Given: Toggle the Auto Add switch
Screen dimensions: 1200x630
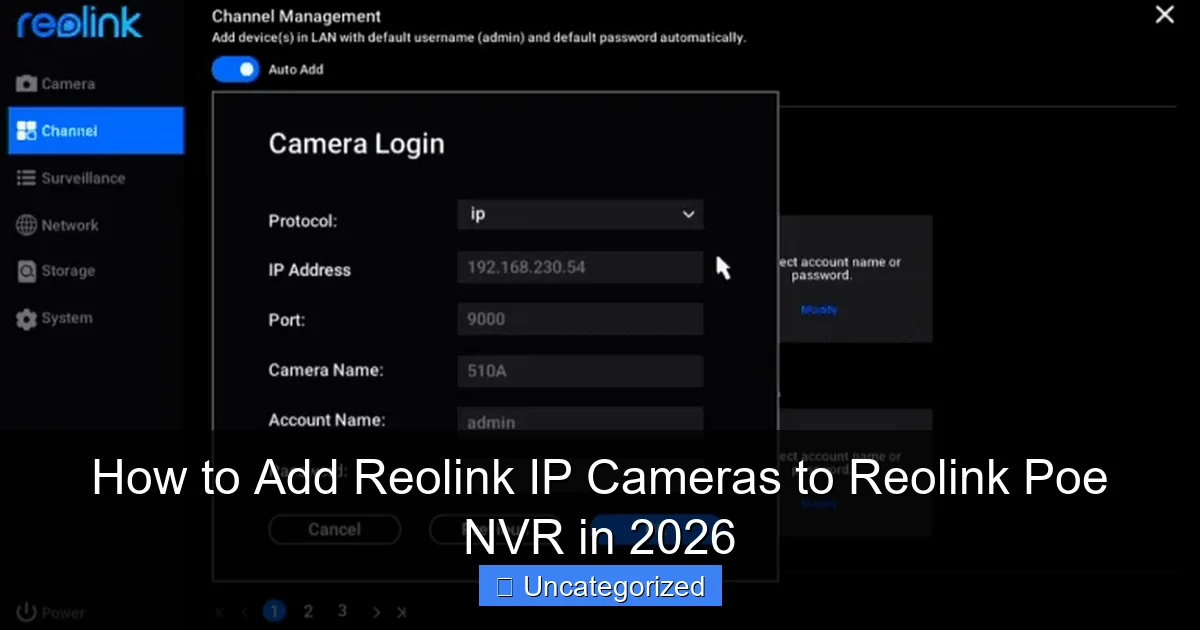Looking at the screenshot, I should point(236,69).
